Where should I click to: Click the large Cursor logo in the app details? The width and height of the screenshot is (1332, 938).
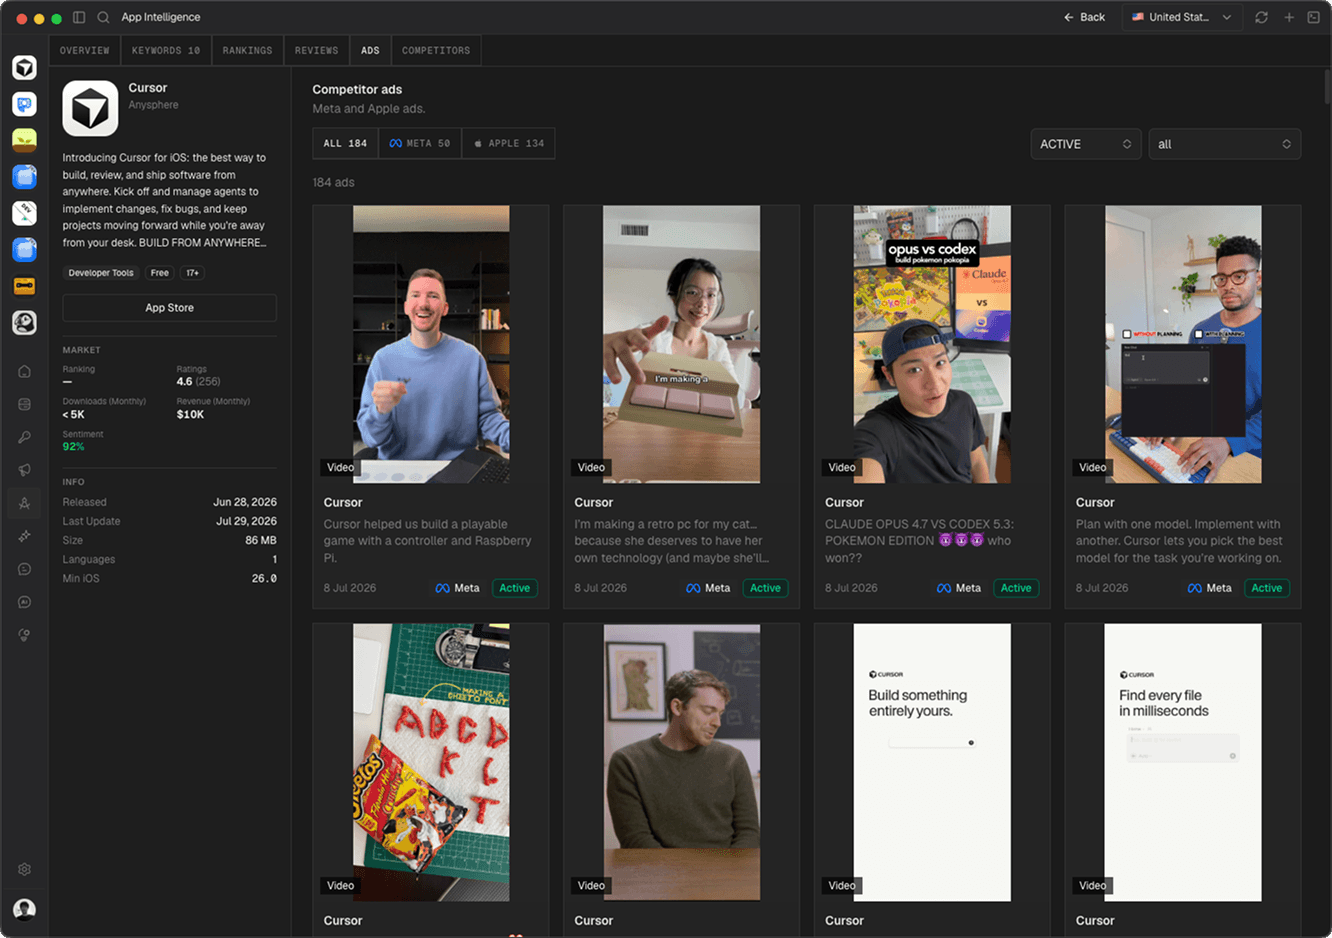(90, 108)
